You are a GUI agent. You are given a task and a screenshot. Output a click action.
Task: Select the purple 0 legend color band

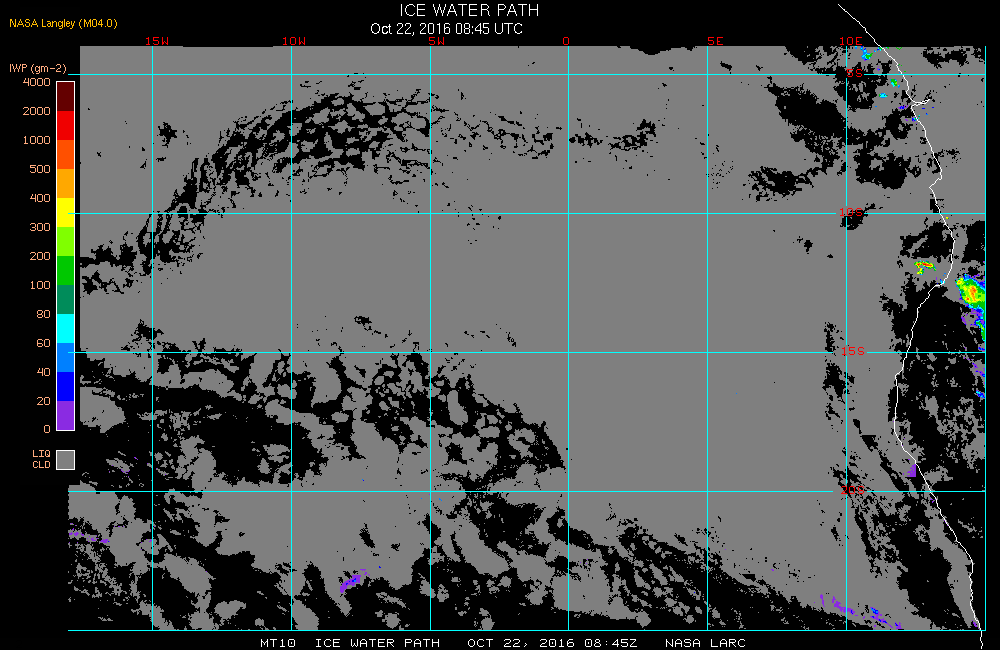pyautogui.click(x=66, y=415)
